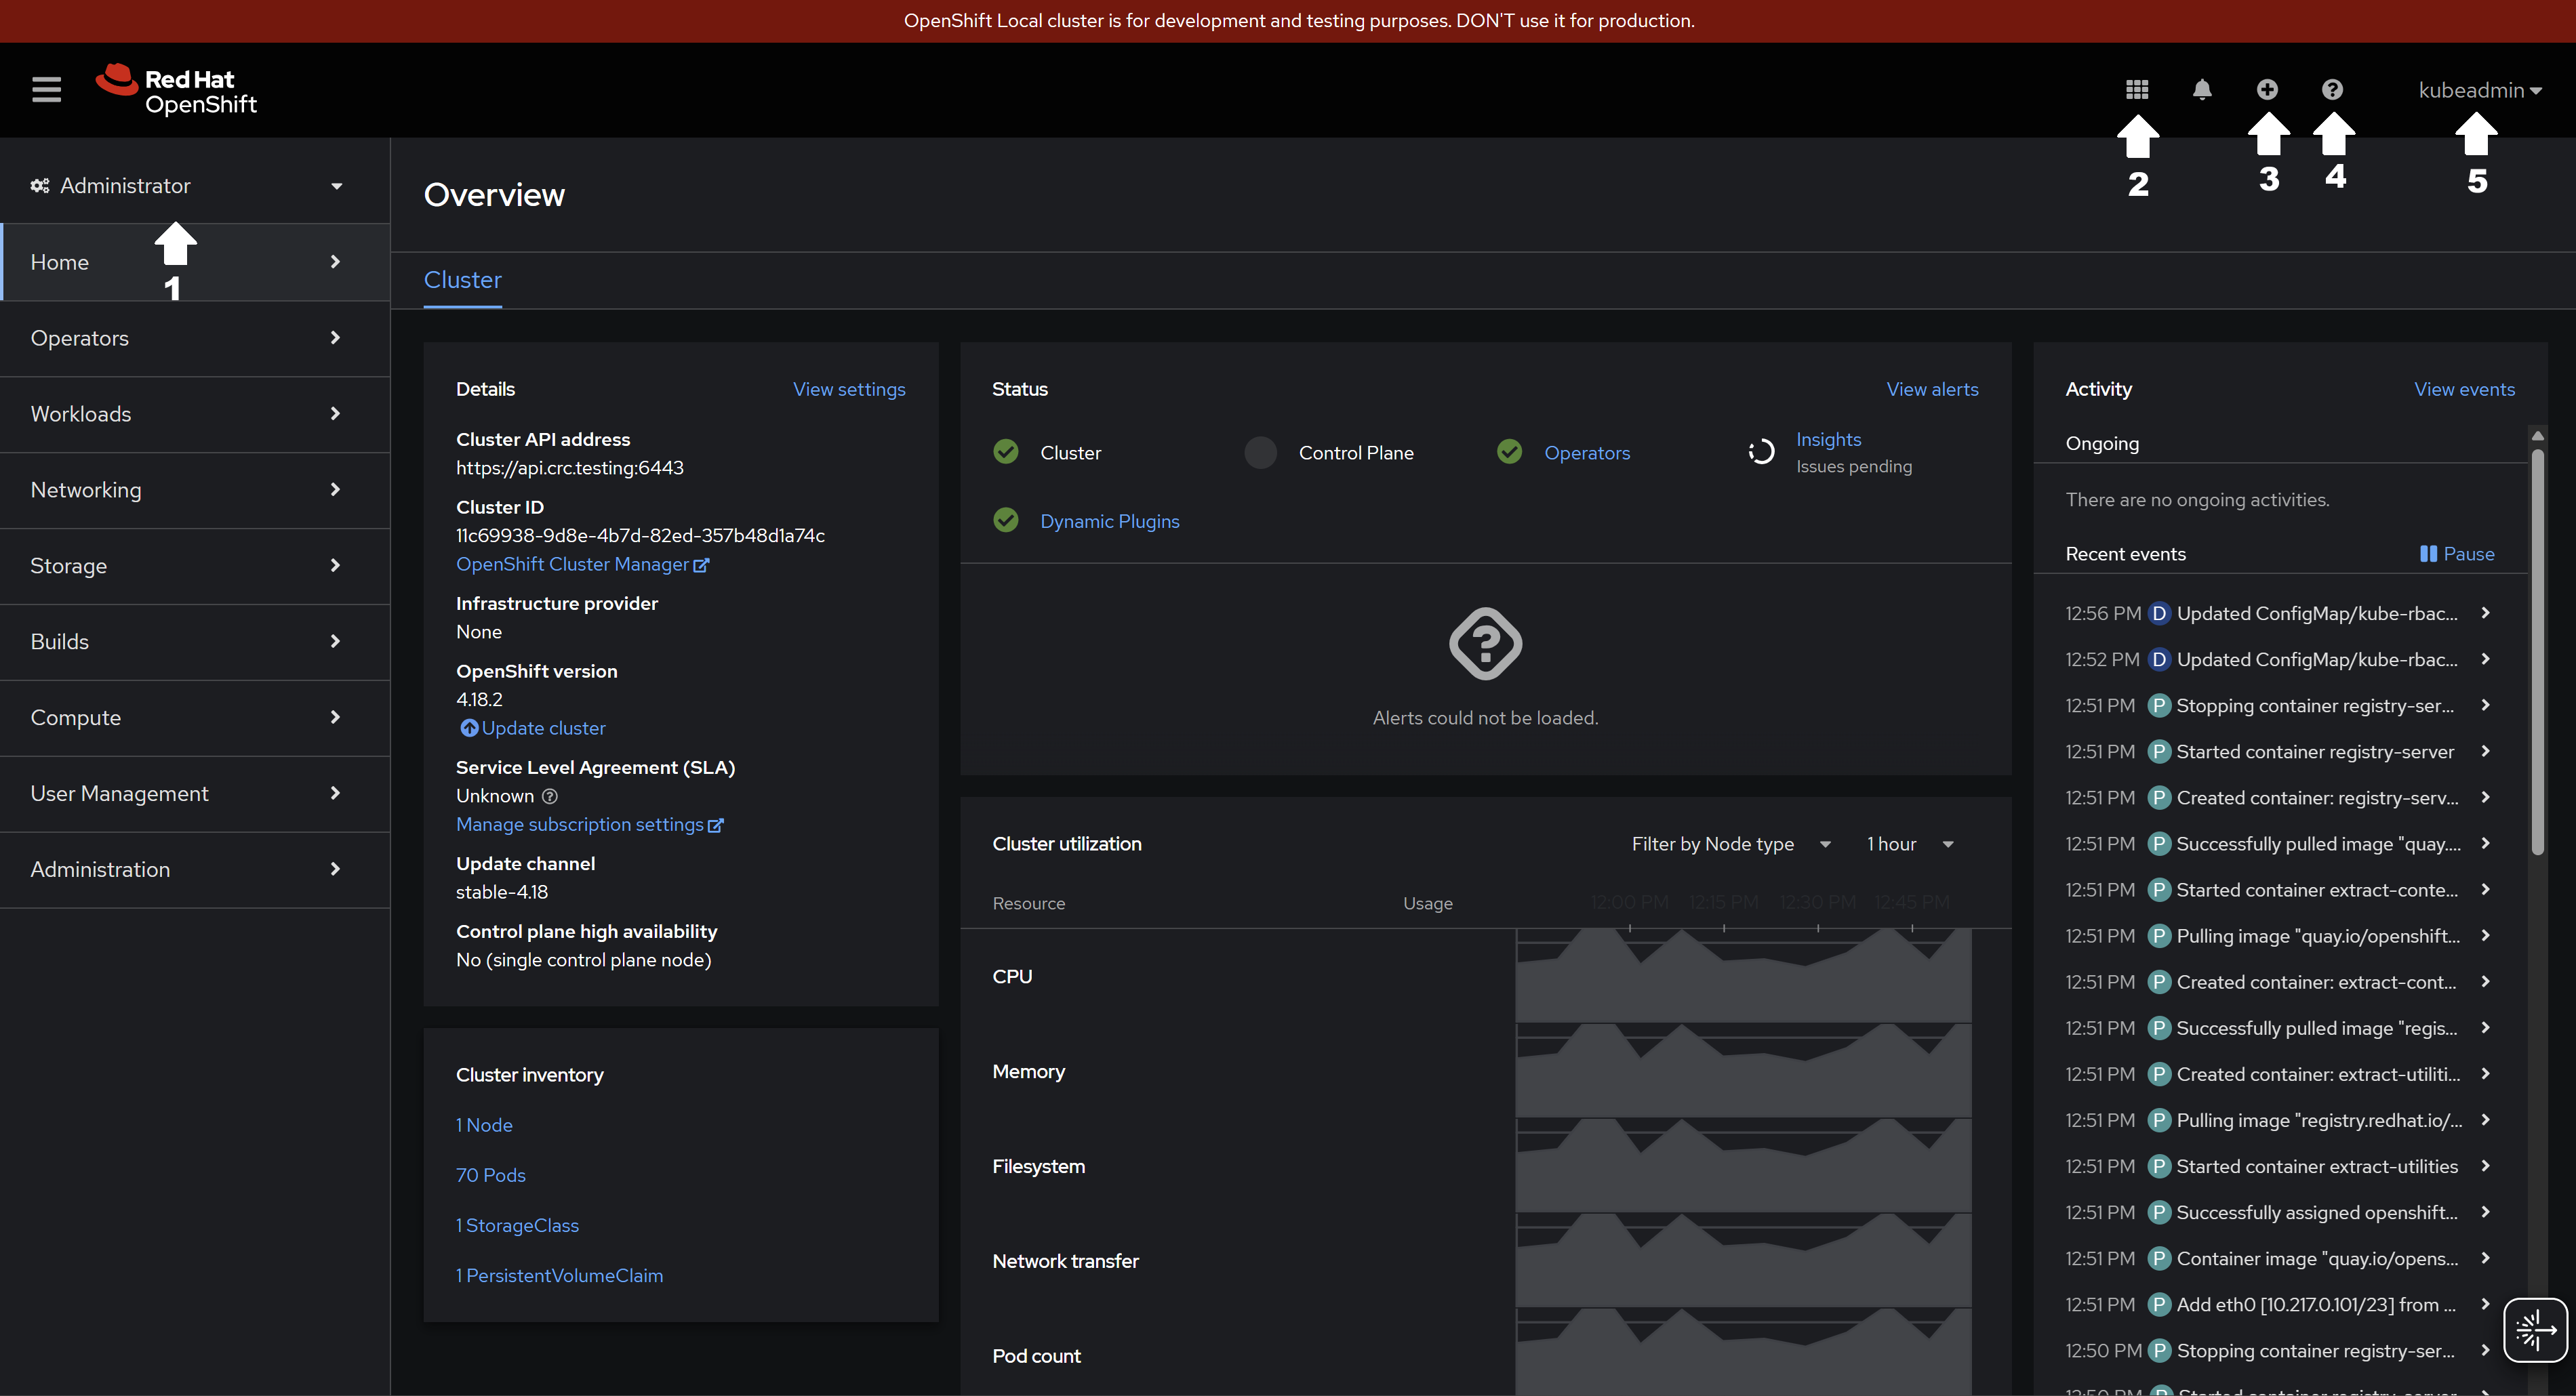
Task: Pause the recent events stream
Action: pyautogui.click(x=2456, y=554)
